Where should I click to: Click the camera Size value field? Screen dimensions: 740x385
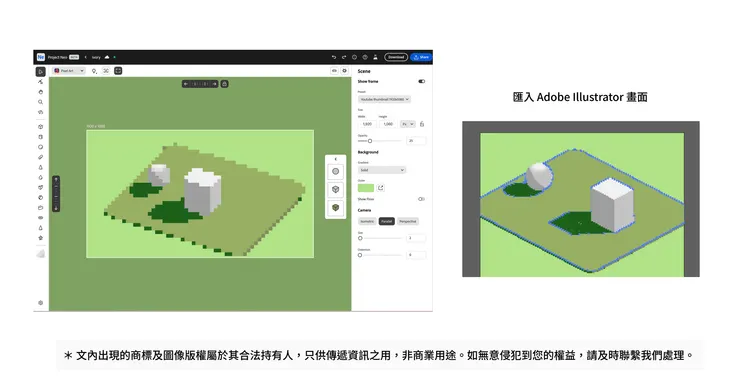point(416,238)
